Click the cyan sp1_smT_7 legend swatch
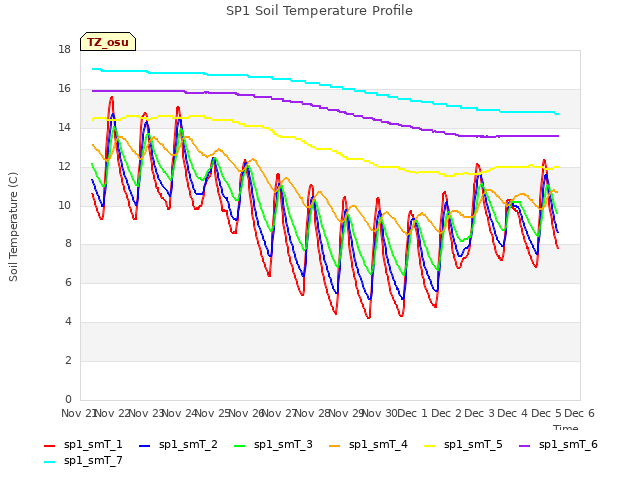Screen dimensions: 640x480 coord(49,462)
